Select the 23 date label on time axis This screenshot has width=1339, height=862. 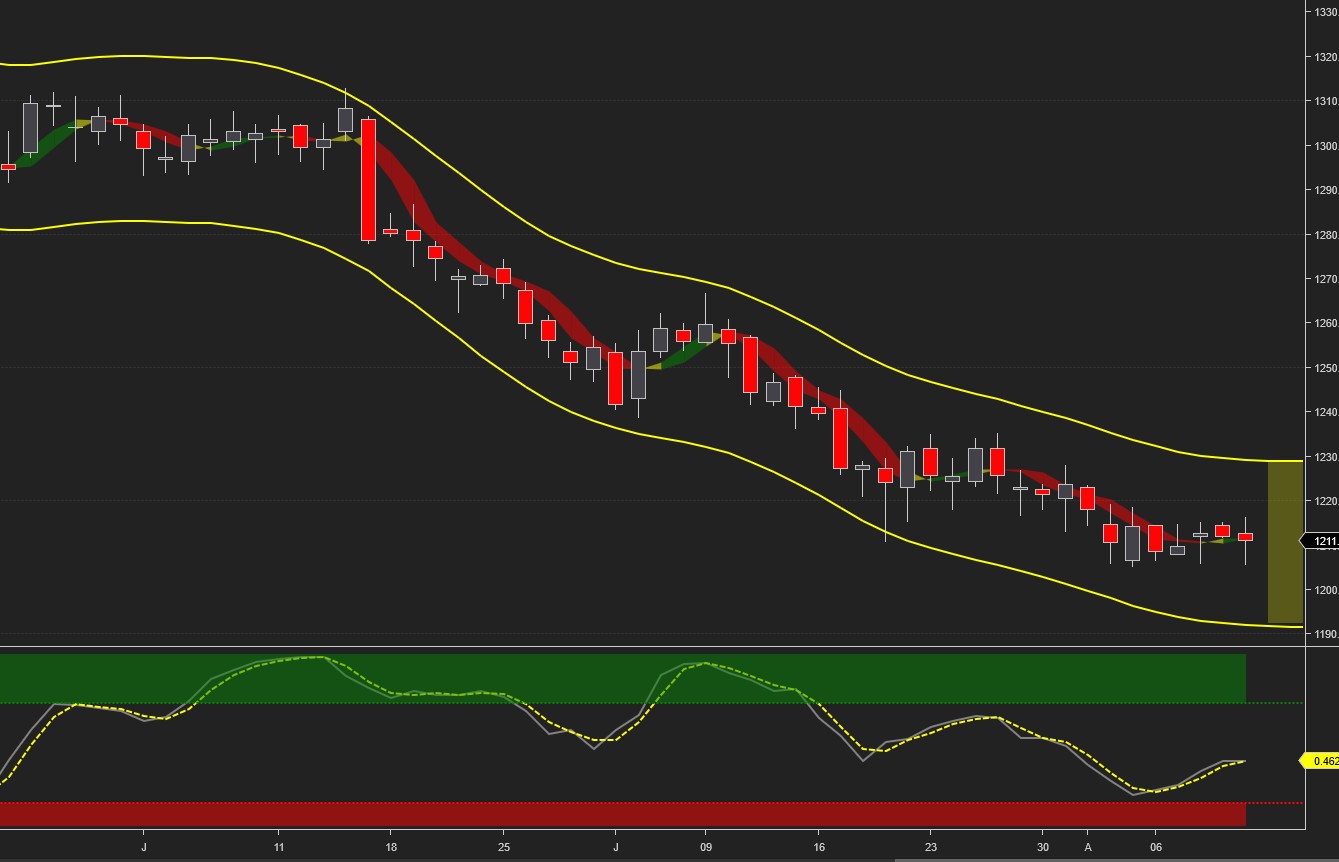point(931,846)
